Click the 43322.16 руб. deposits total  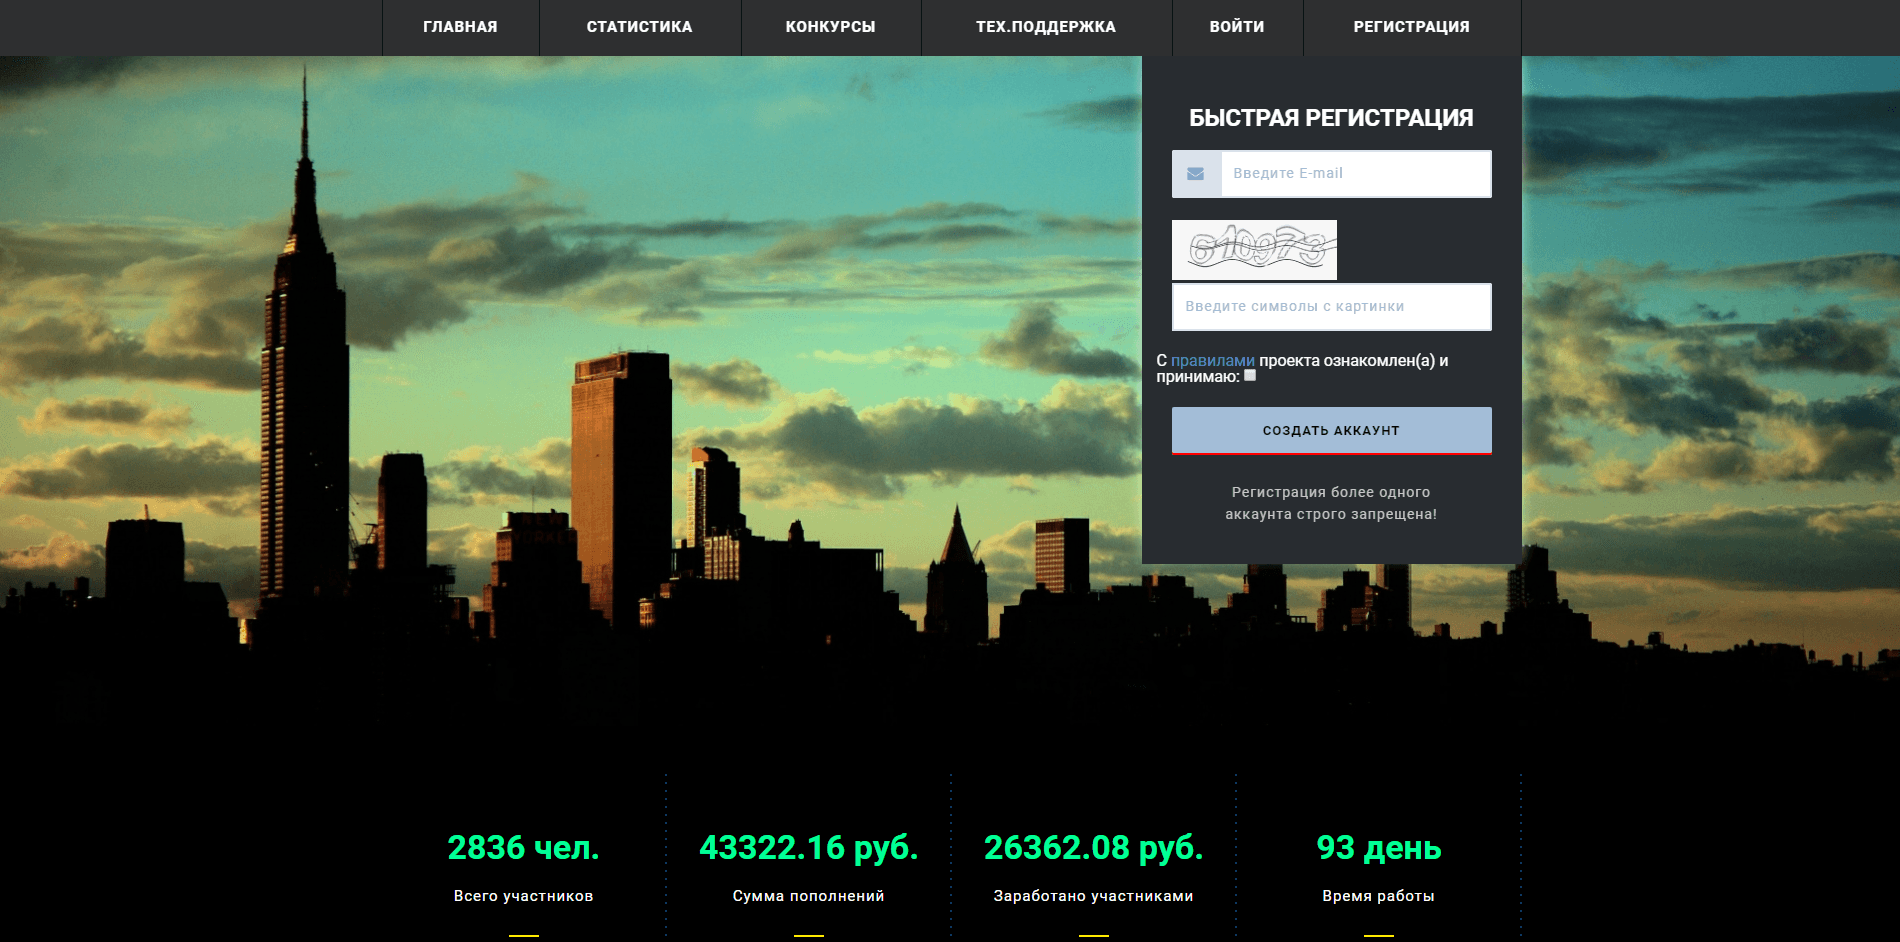[808, 848]
